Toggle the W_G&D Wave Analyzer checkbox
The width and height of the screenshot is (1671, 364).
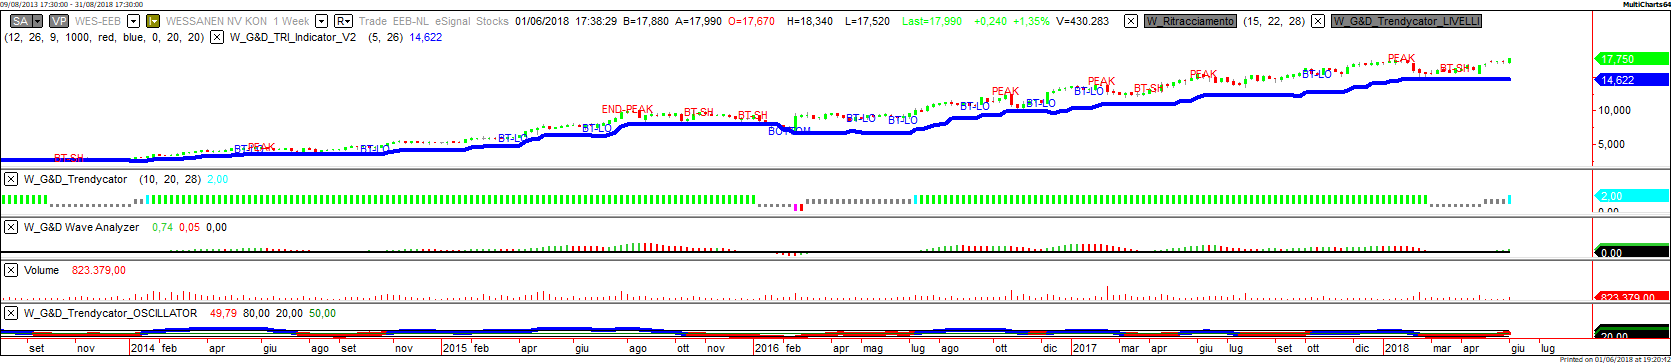point(11,227)
